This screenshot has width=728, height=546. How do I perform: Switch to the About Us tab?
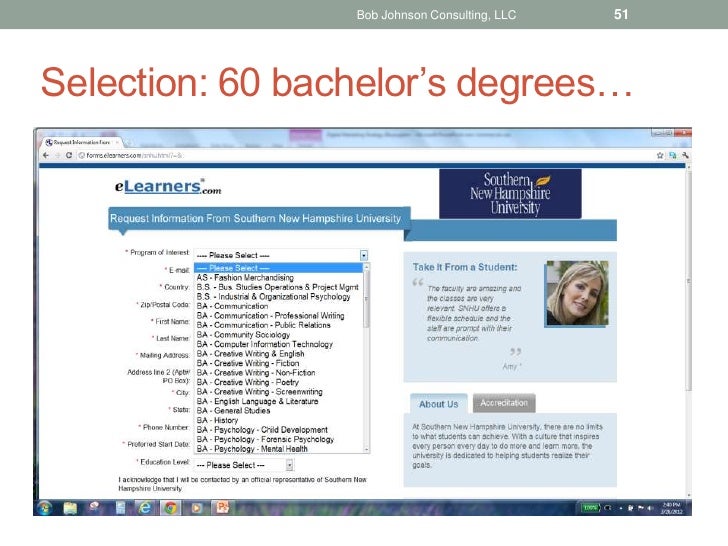(438, 403)
